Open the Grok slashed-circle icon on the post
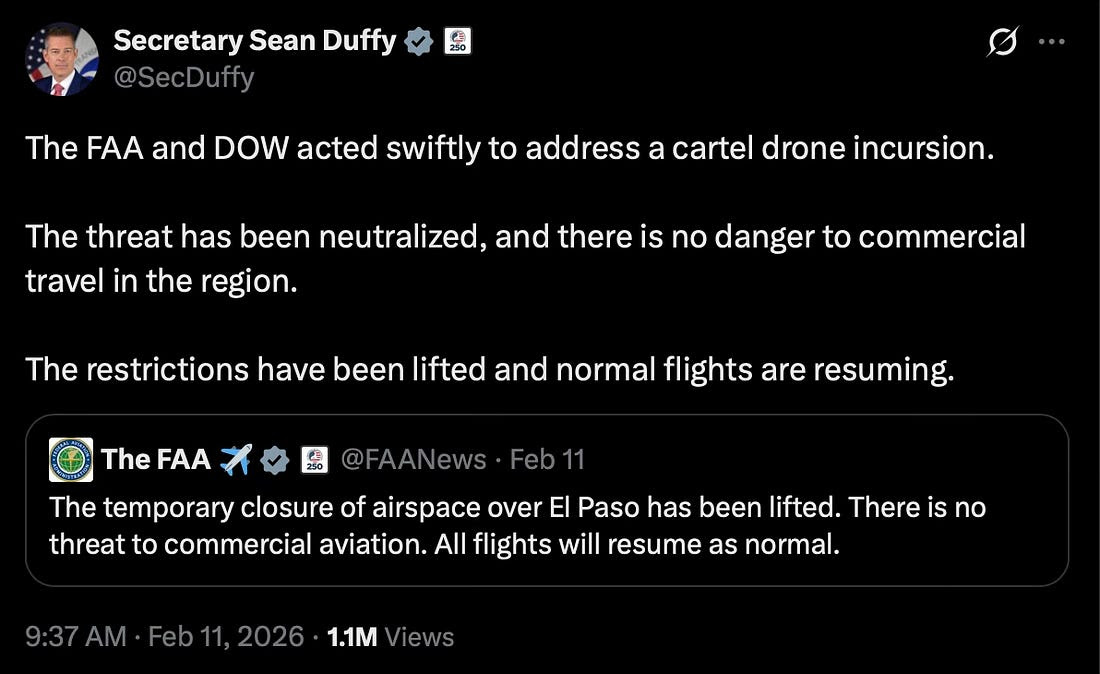Screen dimensions: 1100x674 [1001, 43]
